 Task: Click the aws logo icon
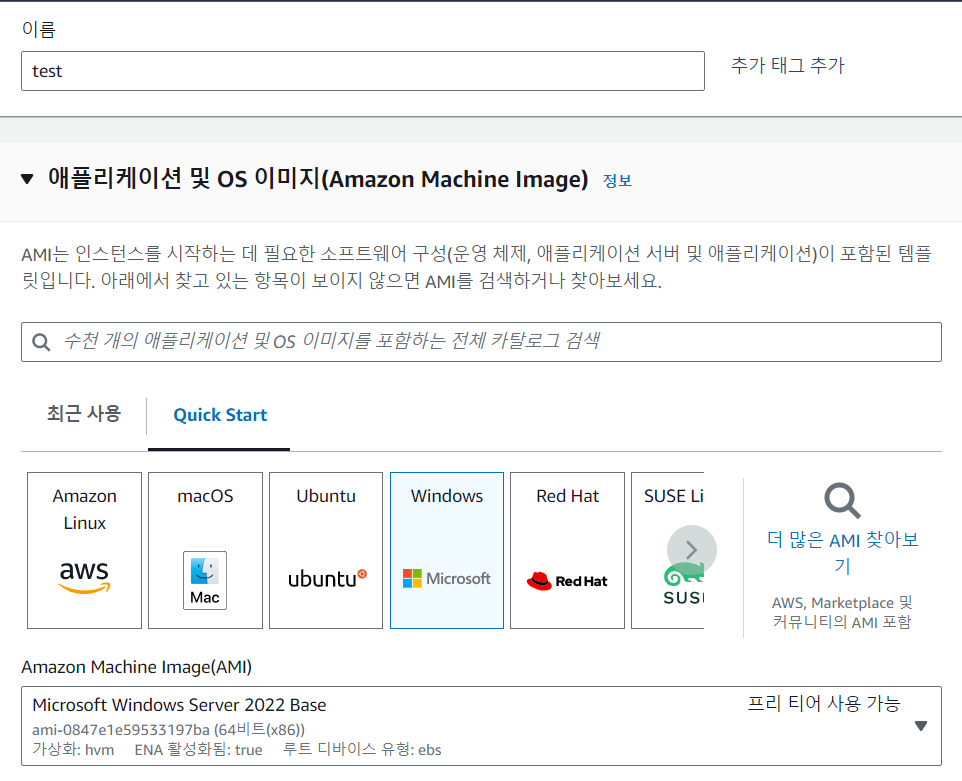[84, 577]
